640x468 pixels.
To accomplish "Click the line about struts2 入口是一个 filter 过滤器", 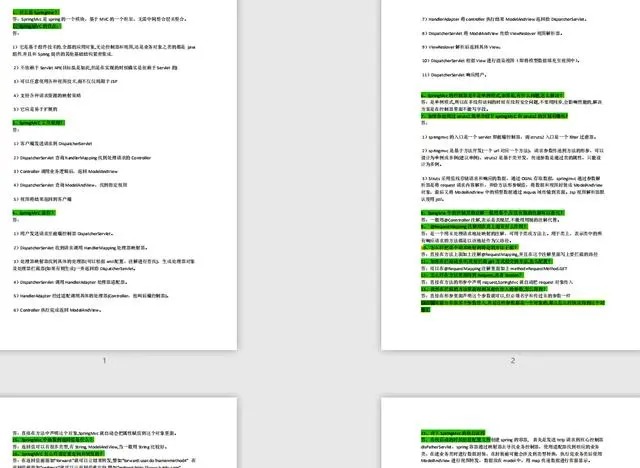I will (x=509, y=137).
